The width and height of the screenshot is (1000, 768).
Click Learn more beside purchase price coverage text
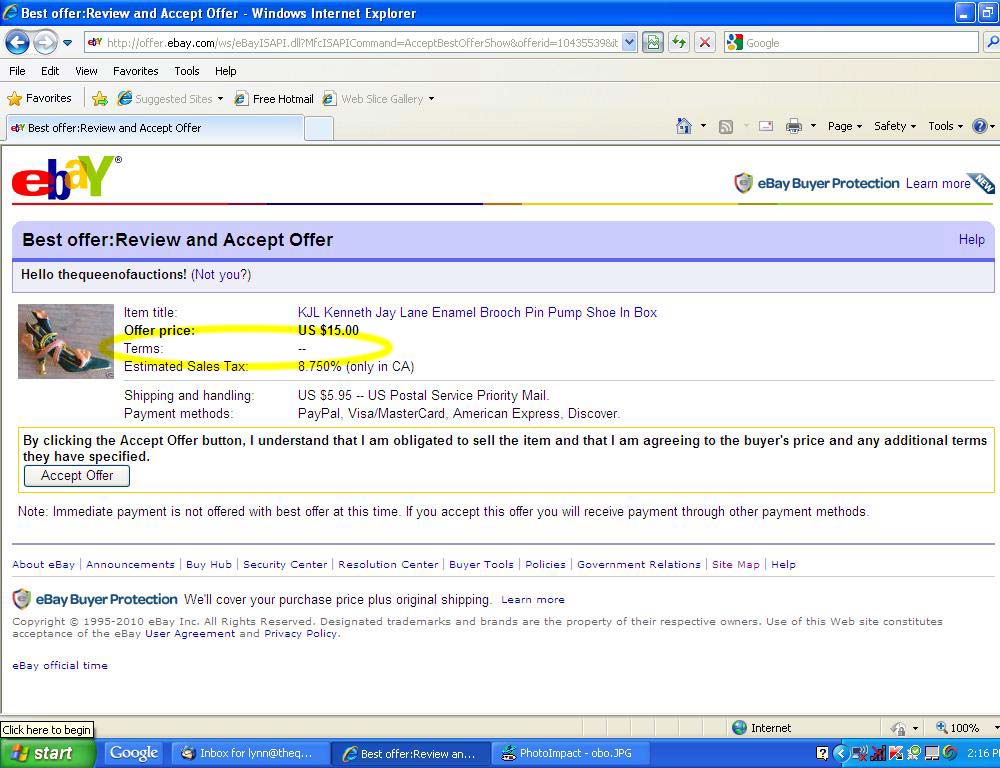pos(533,600)
